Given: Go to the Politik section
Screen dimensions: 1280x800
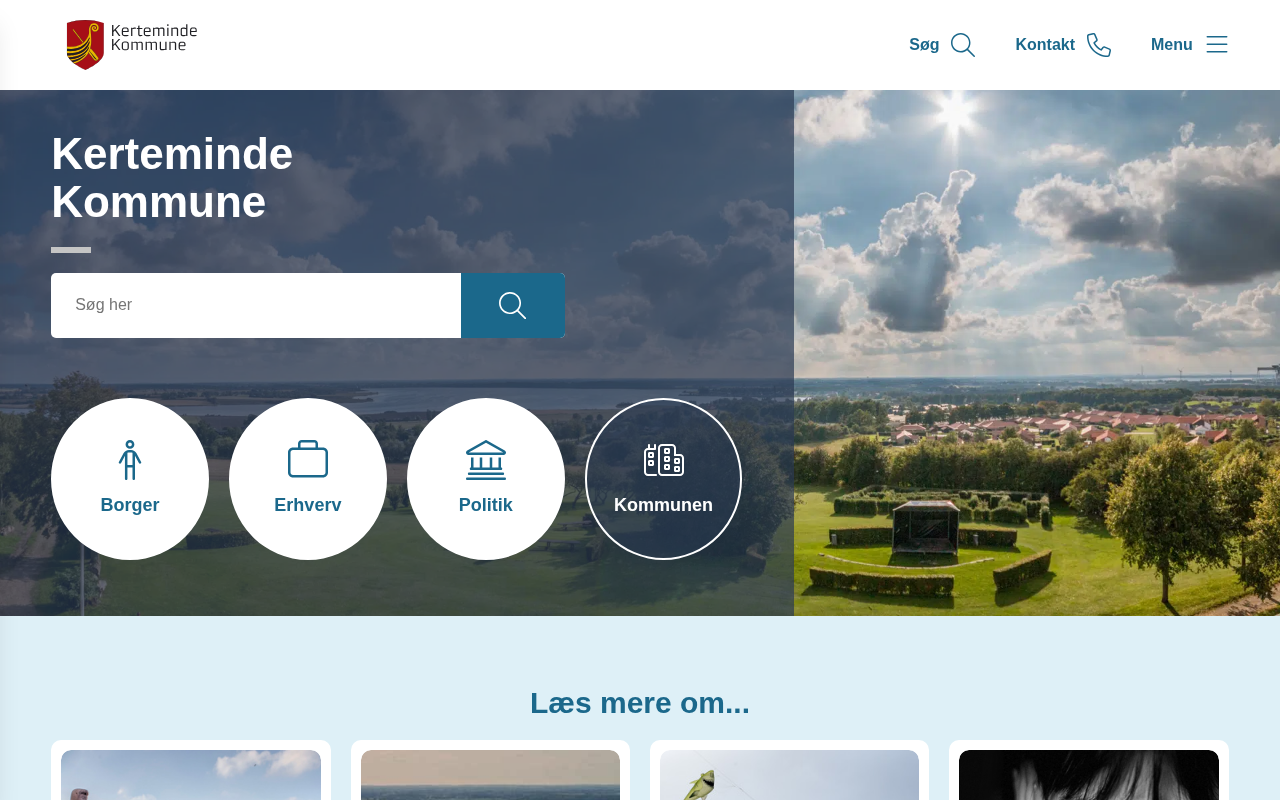Looking at the screenshot, I should click(486, 479).
